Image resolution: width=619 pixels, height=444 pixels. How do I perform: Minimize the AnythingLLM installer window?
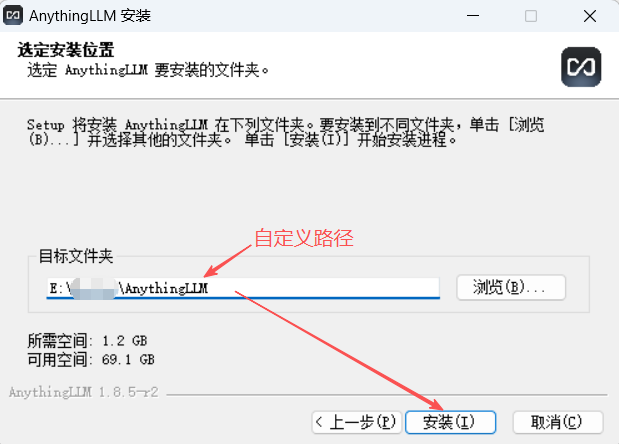[473, 16]
